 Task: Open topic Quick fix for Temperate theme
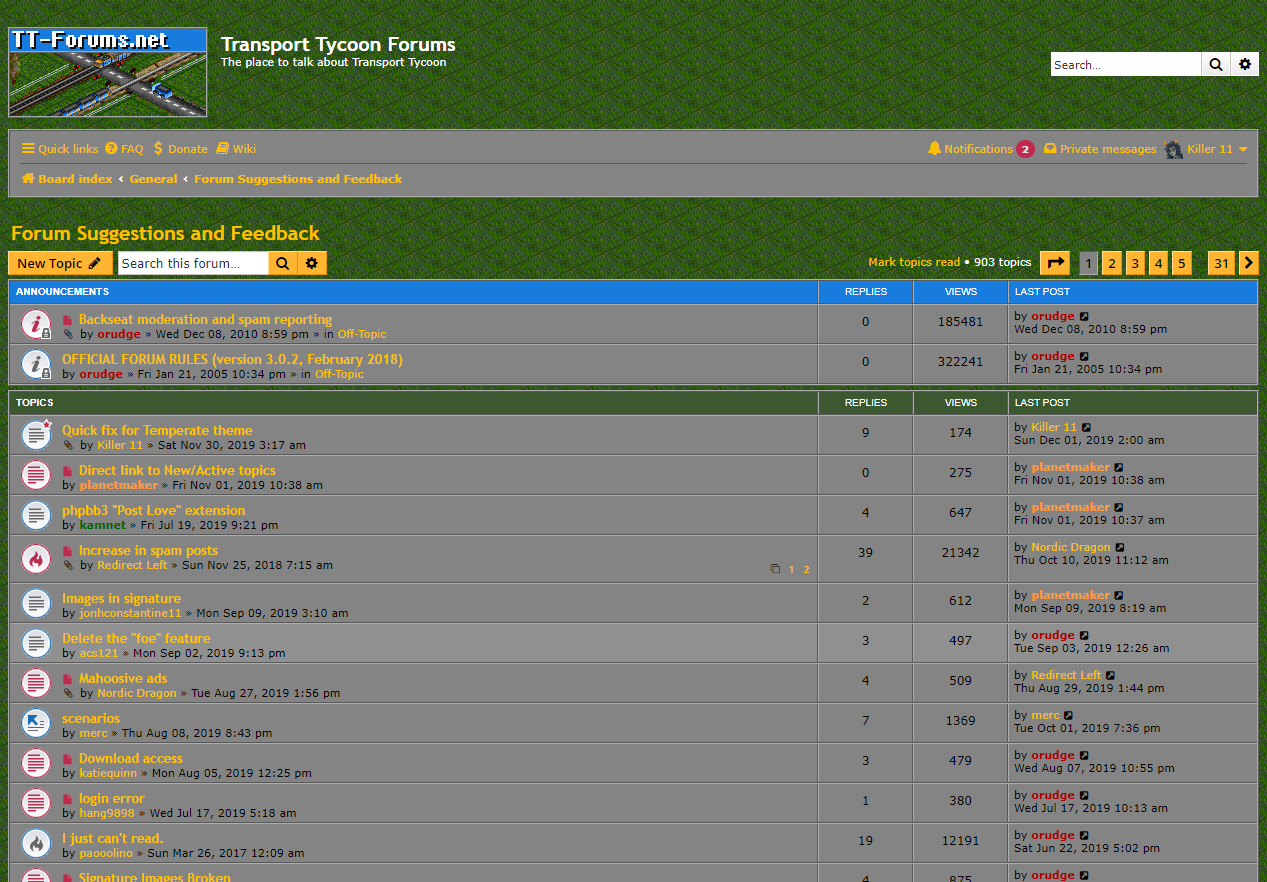click(157, 430)
